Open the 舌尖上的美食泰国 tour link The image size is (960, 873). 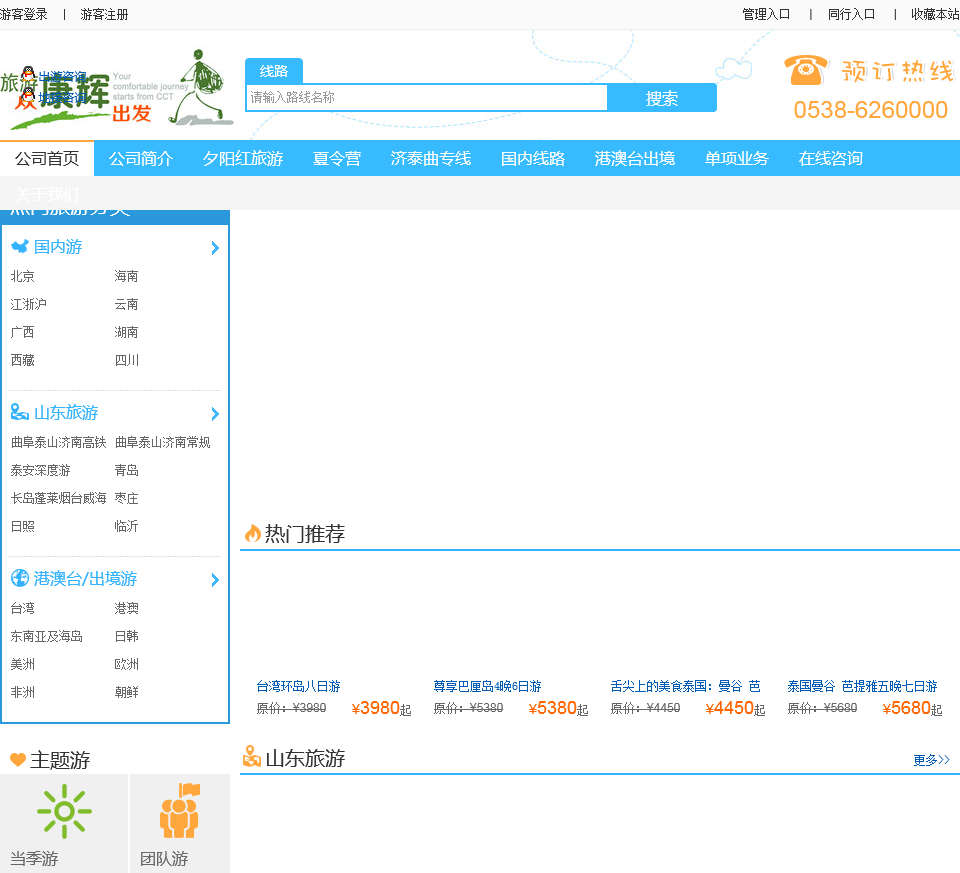(x=686, y=686)
